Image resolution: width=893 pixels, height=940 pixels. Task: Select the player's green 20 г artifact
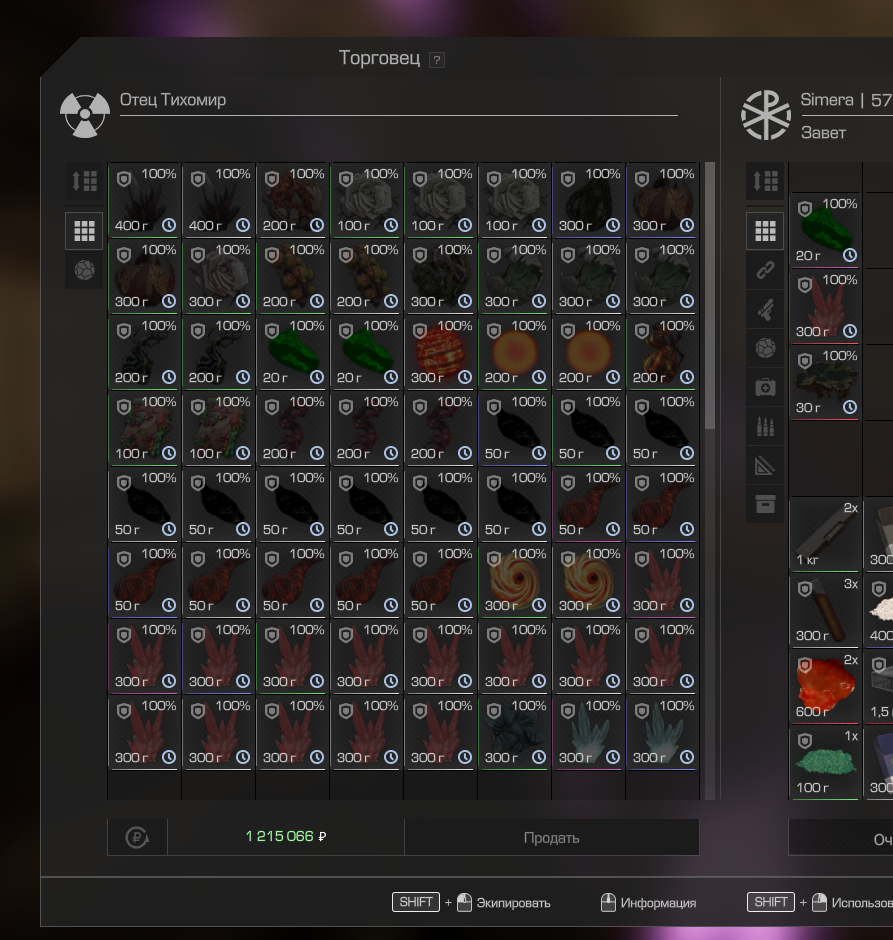tap(825, 231)
